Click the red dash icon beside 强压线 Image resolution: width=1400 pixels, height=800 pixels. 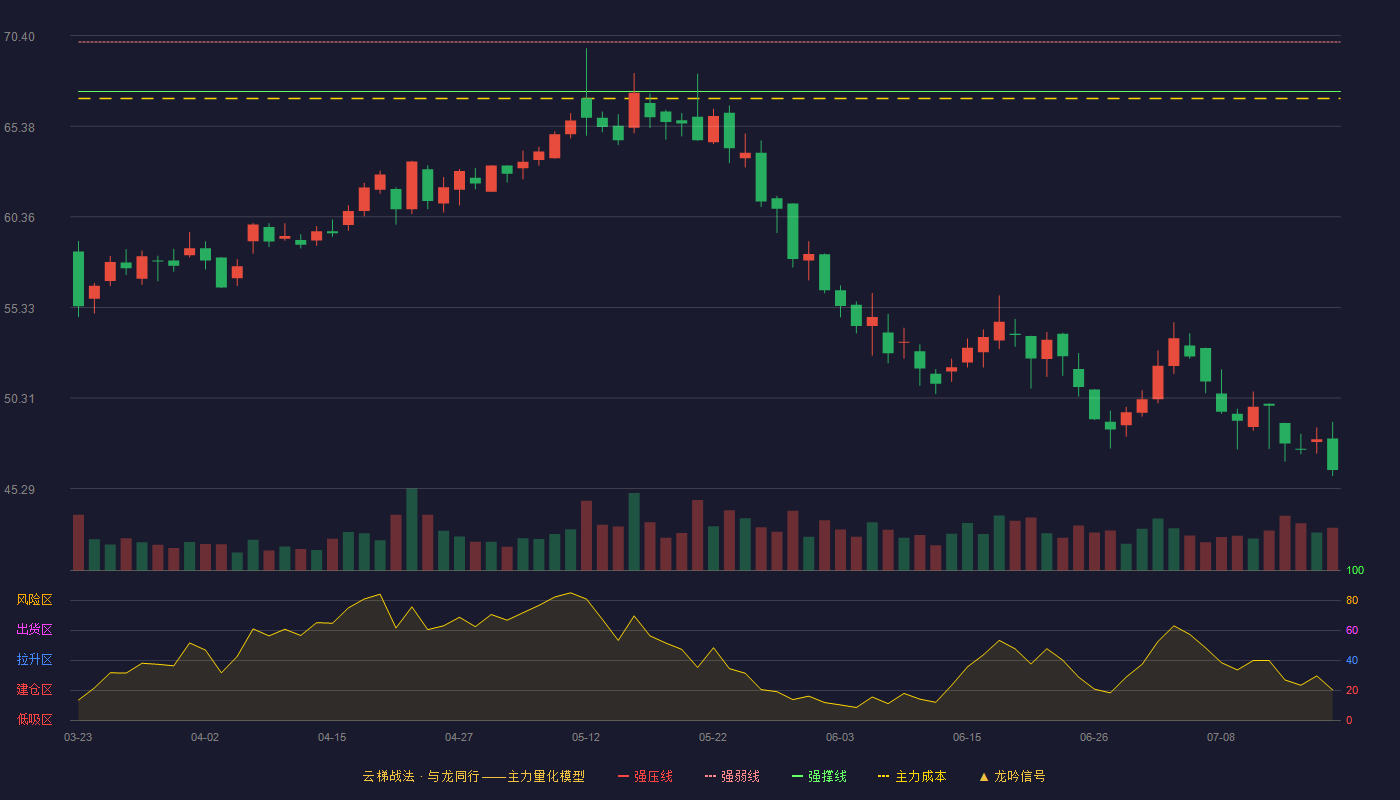624,777
